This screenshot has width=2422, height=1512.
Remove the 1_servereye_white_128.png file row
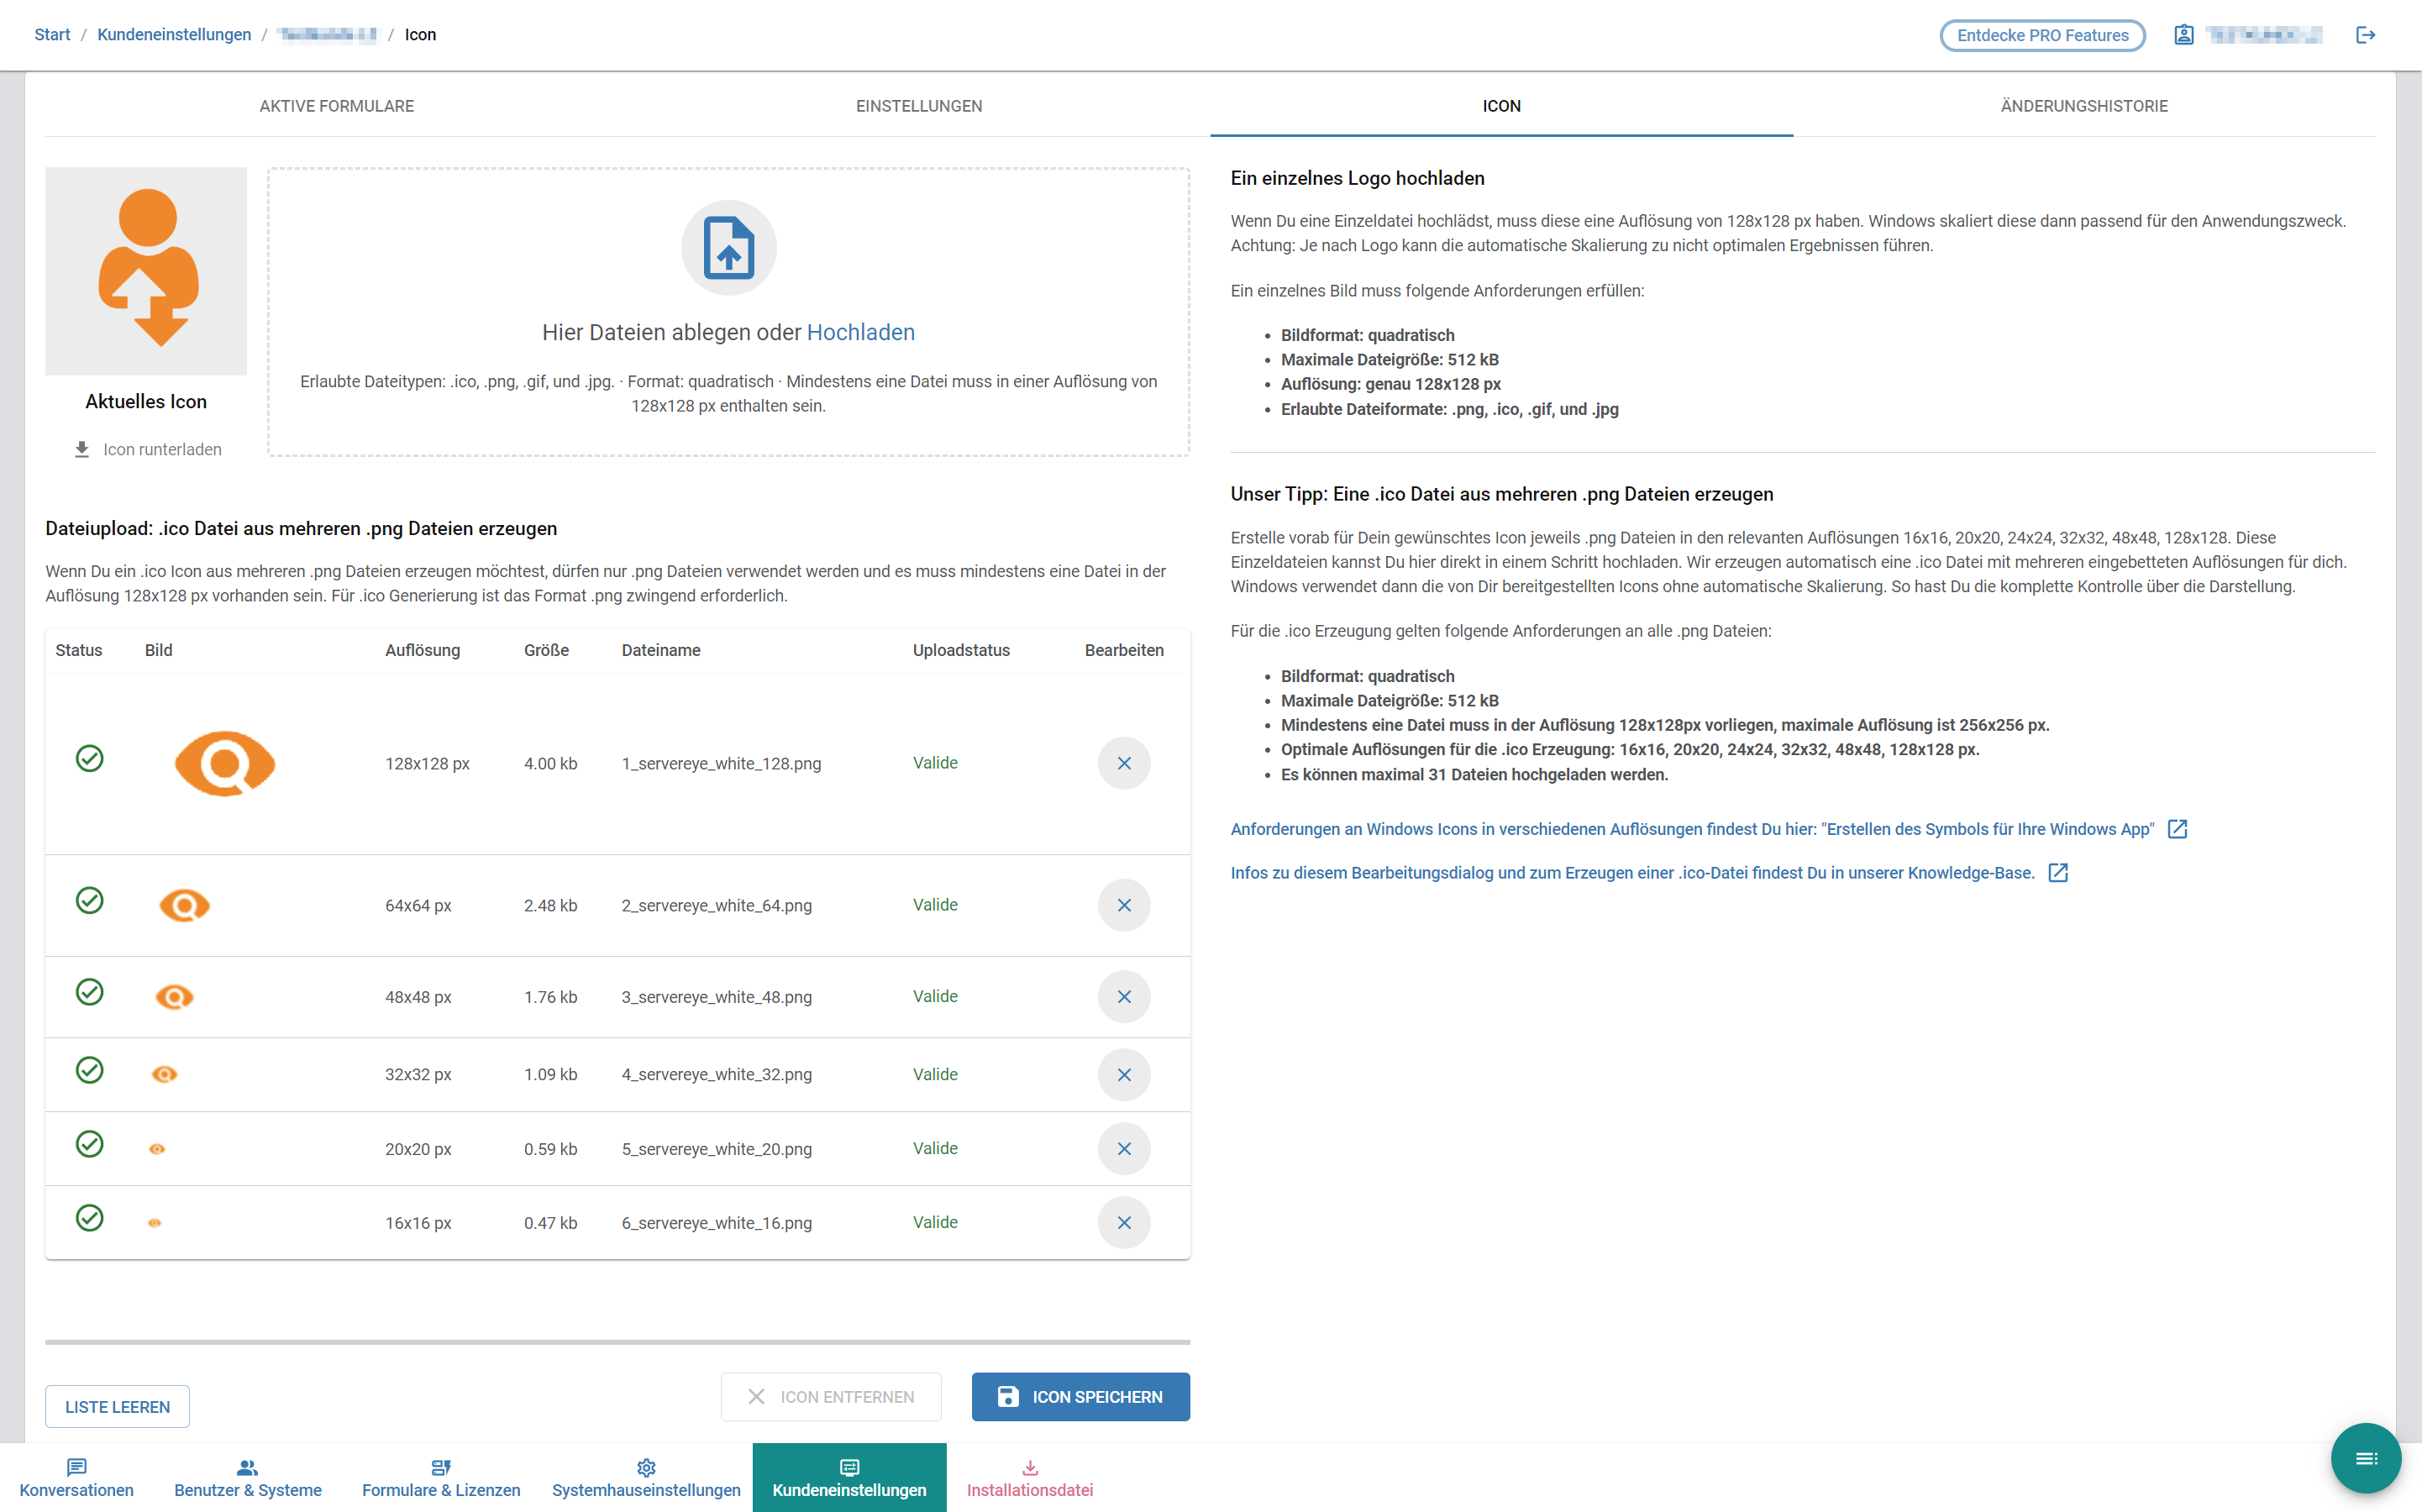[1124, 763]
